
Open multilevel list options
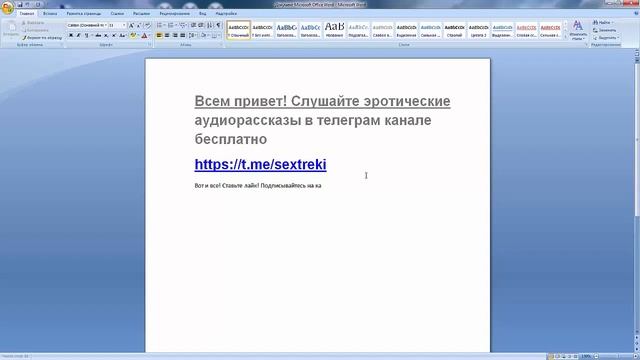[x=182, y=25]
